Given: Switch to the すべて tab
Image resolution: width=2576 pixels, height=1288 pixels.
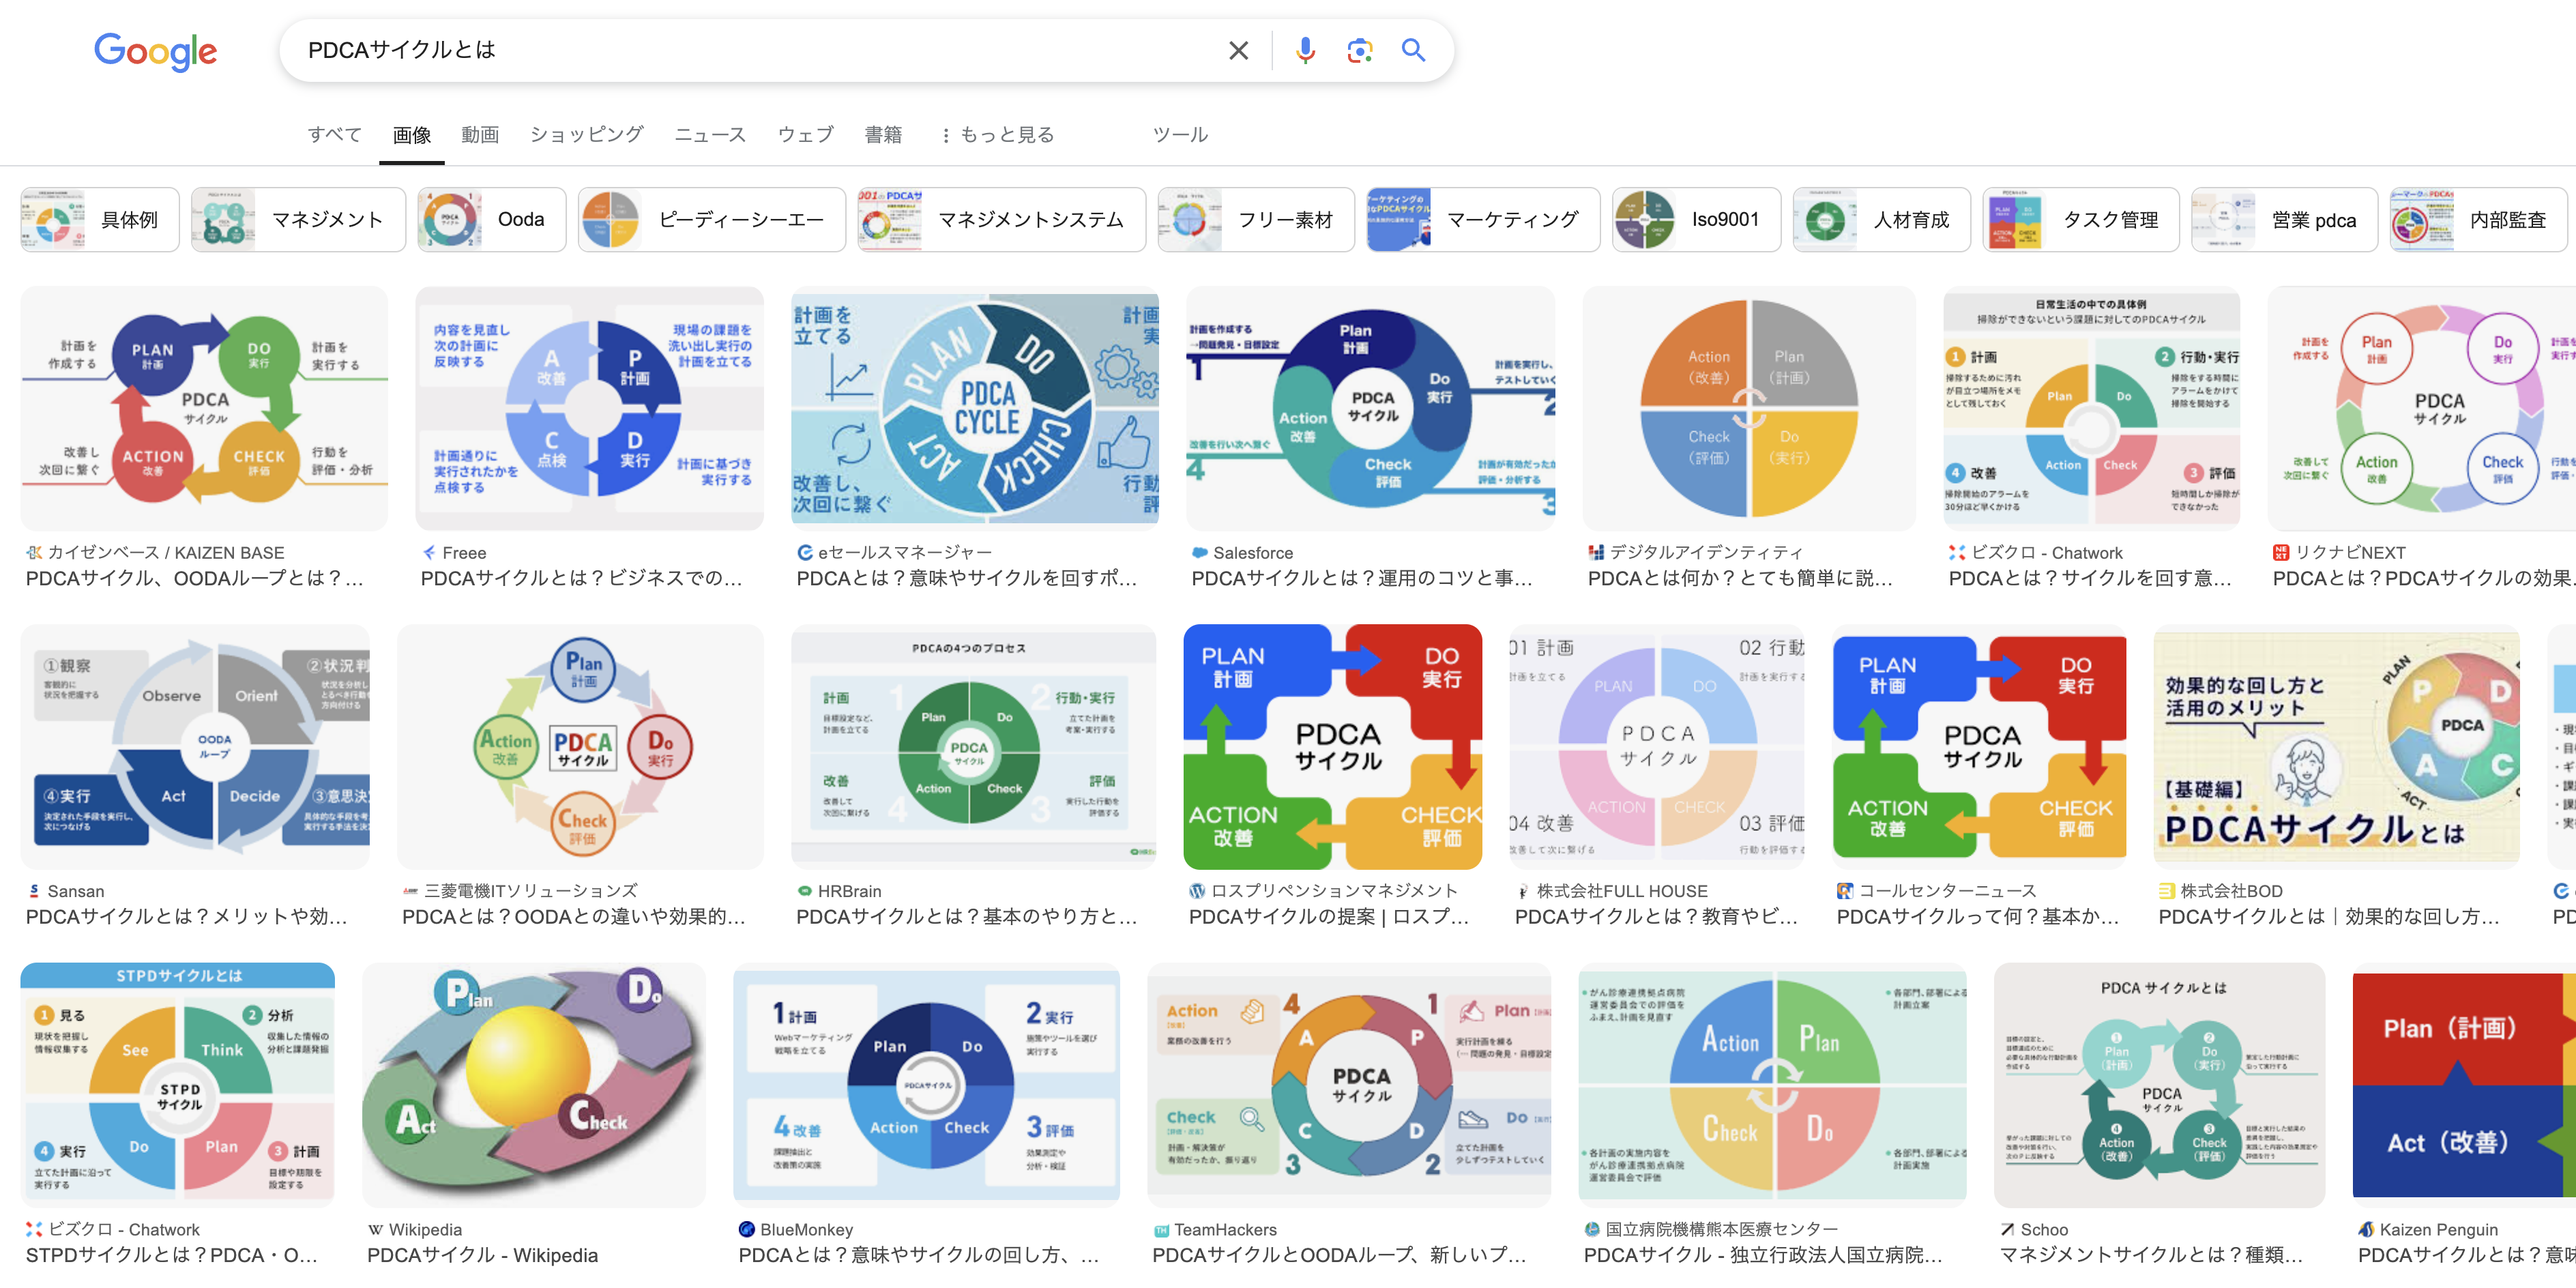Looking at the screenshot, I should (x=334, y=134).
